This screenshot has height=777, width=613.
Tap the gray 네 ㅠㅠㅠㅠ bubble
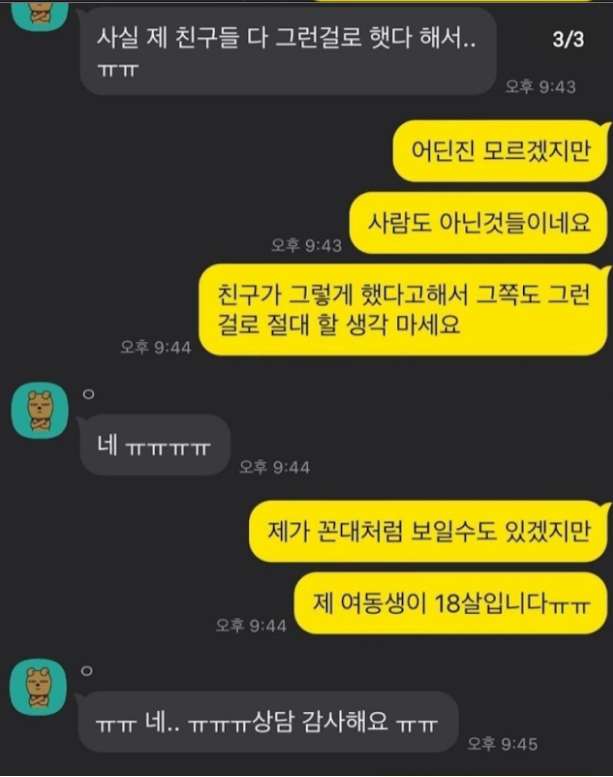[155, 445]
